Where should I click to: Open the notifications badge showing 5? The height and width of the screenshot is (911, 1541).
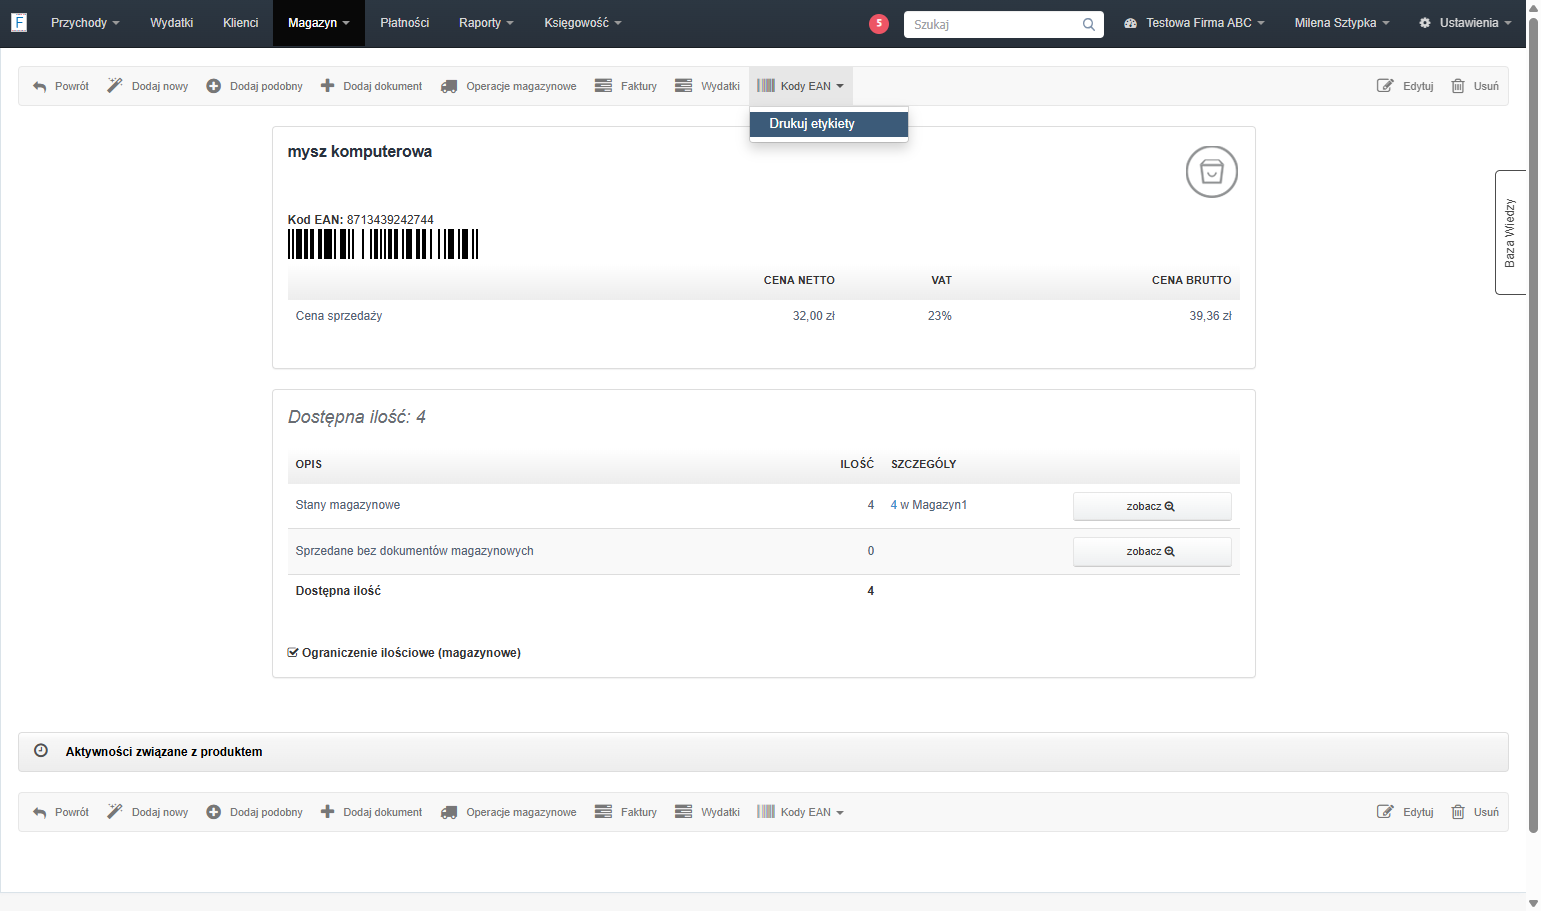click(879, 23)
